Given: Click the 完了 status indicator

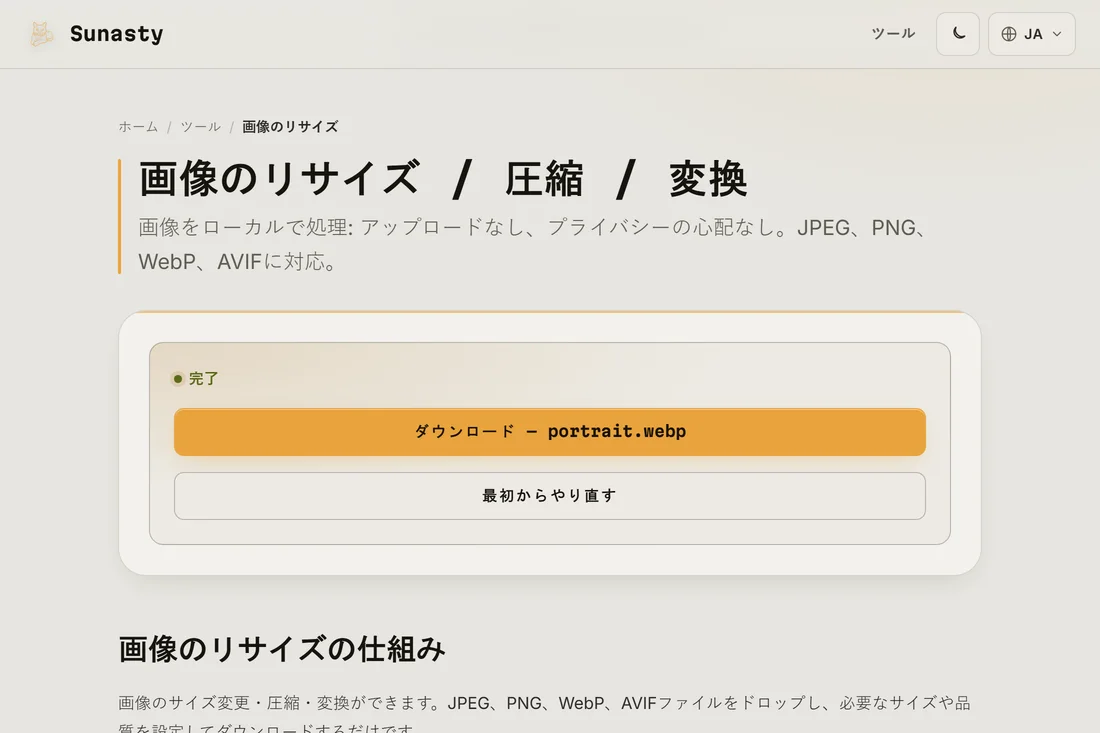Looking at the screenshot, I should [196, 379].
